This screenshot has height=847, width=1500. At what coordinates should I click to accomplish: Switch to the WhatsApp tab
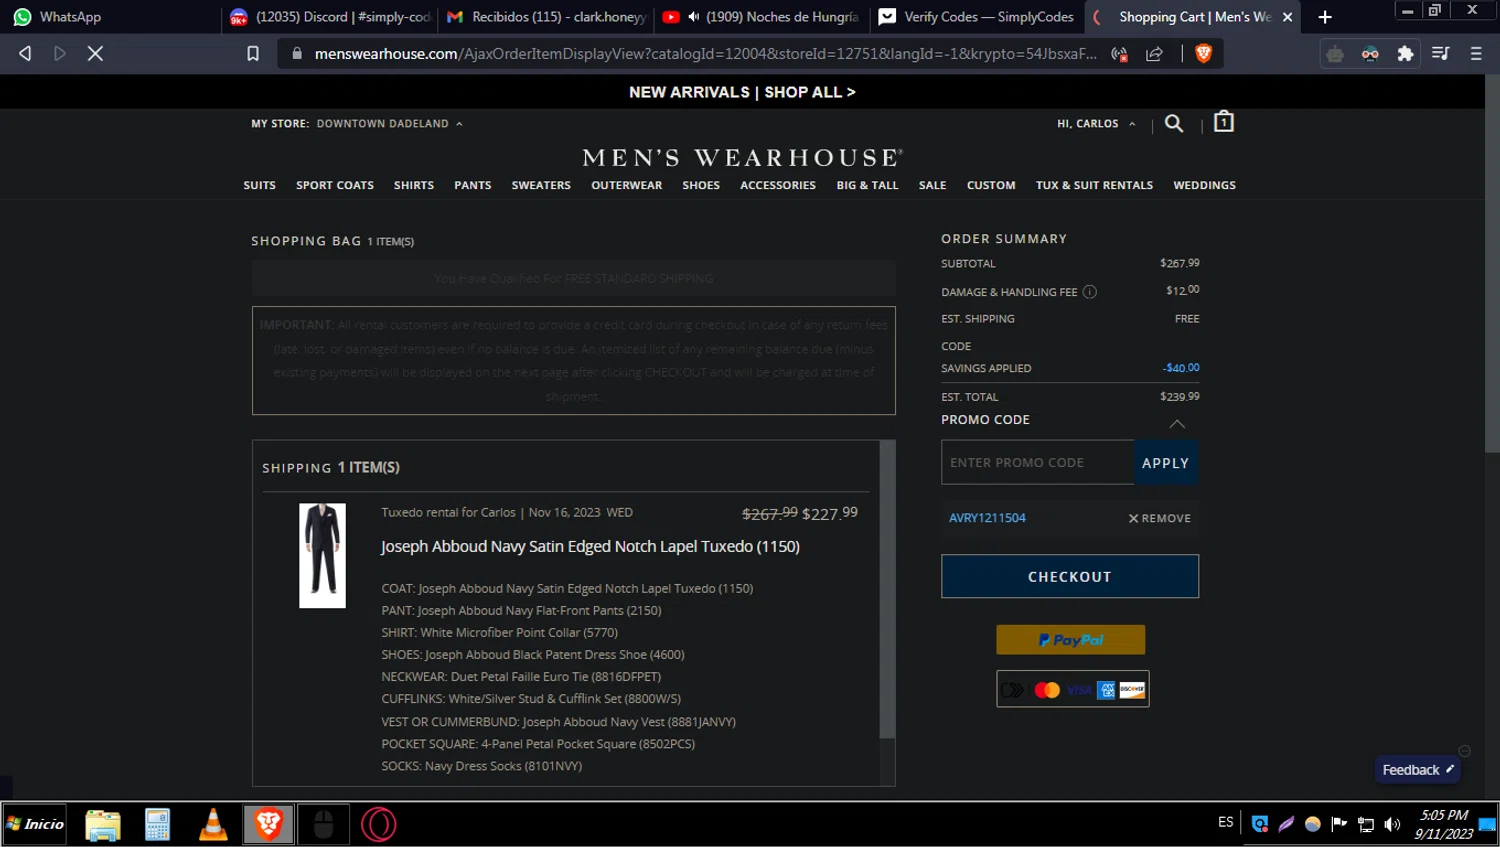click(x=110, y=17)
